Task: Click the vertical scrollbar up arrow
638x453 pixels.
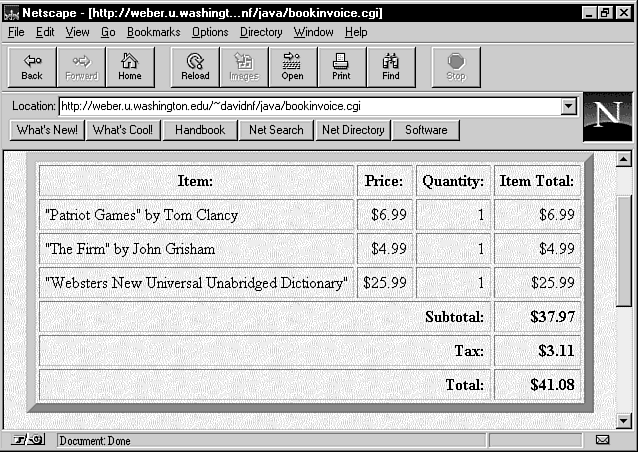Action: tap(623, 159)
